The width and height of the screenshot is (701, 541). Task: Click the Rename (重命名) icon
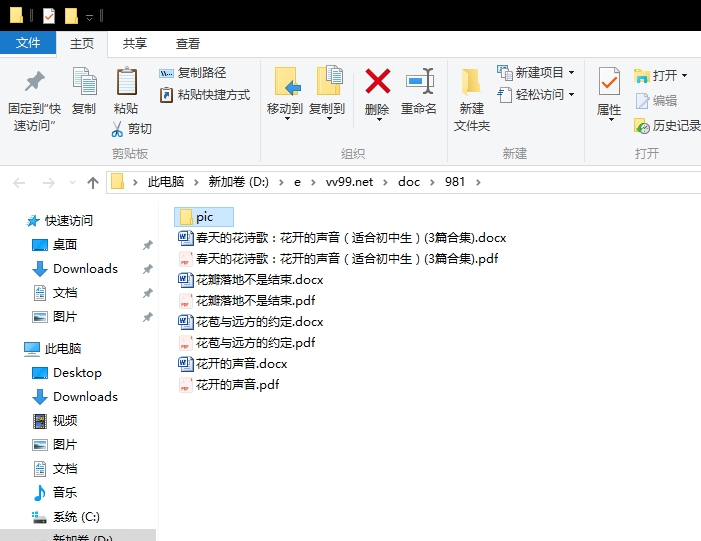[x=419, y=81]
